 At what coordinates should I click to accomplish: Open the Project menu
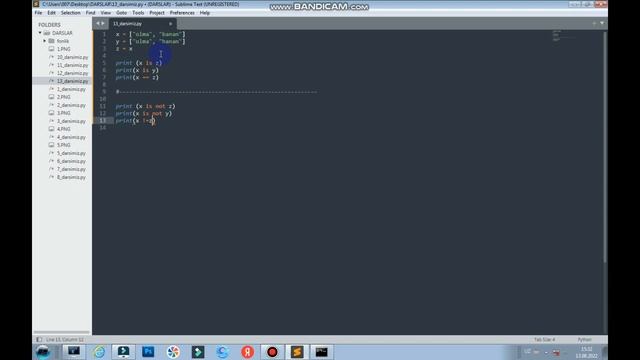pyautogui.click(x=157, y=13)
